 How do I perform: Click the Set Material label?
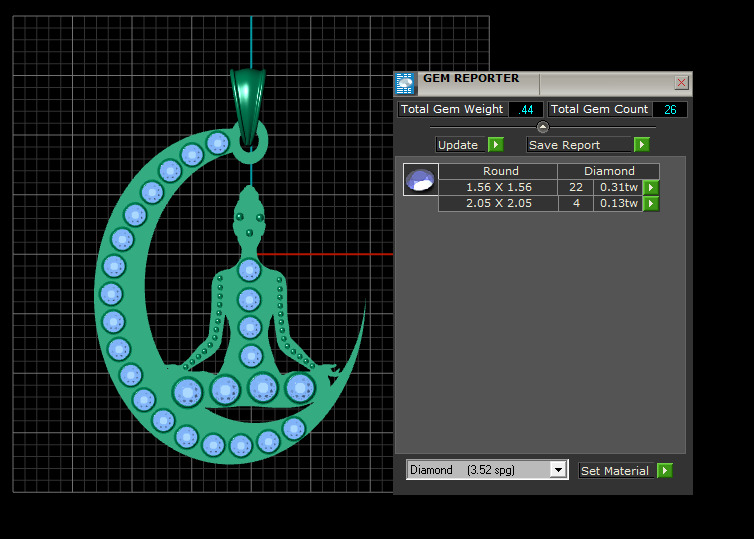pos(616,471)
